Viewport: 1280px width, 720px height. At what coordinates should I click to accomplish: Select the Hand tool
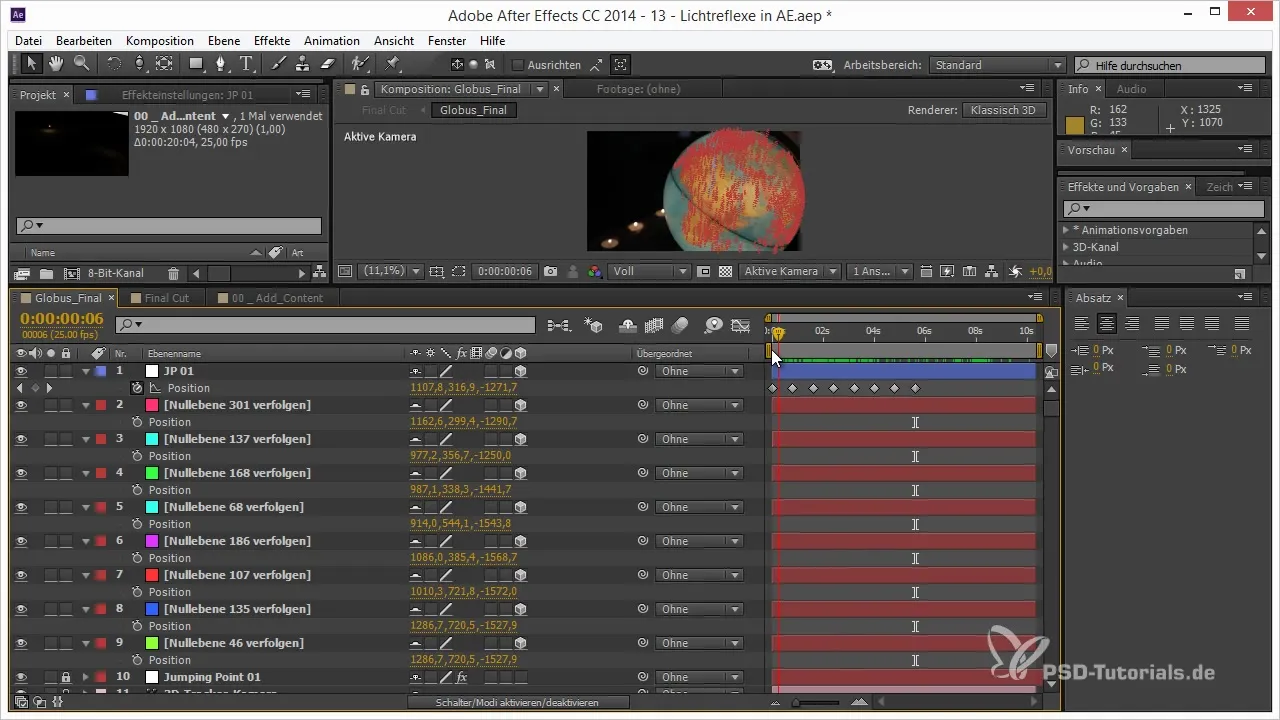tap(56, 64)
